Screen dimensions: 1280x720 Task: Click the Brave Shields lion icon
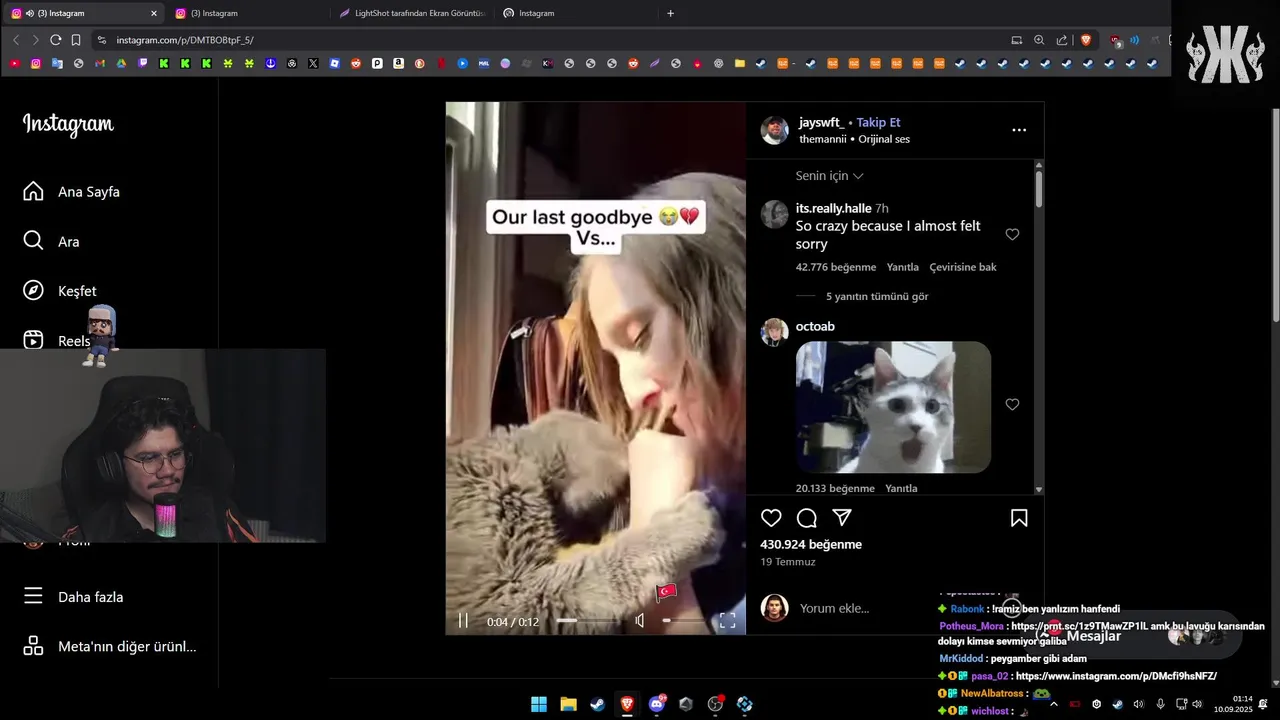tap(1086, 40)
